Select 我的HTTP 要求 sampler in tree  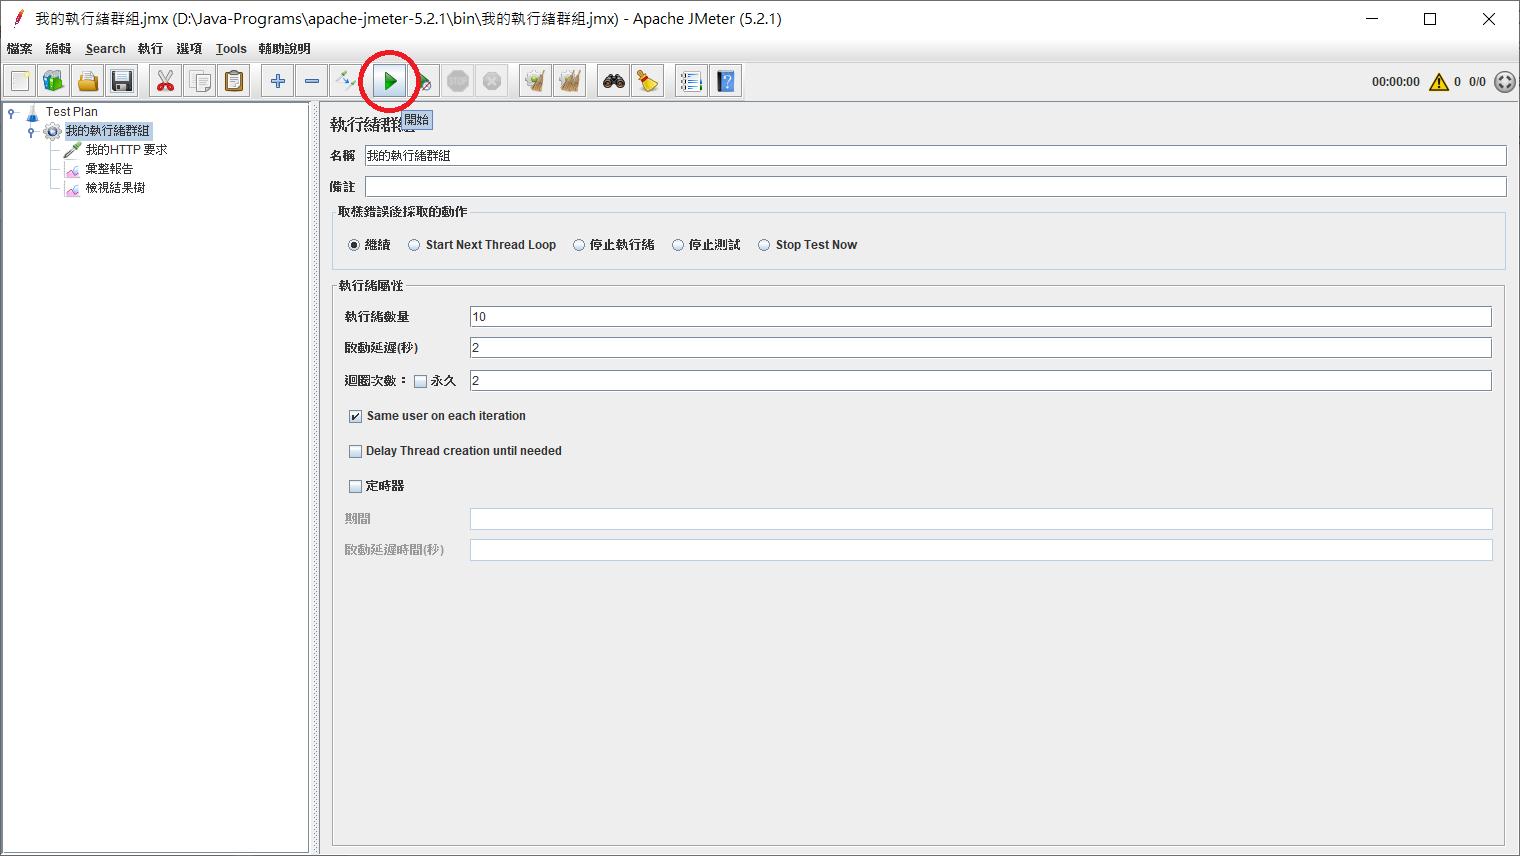click(x=126, y=150)
